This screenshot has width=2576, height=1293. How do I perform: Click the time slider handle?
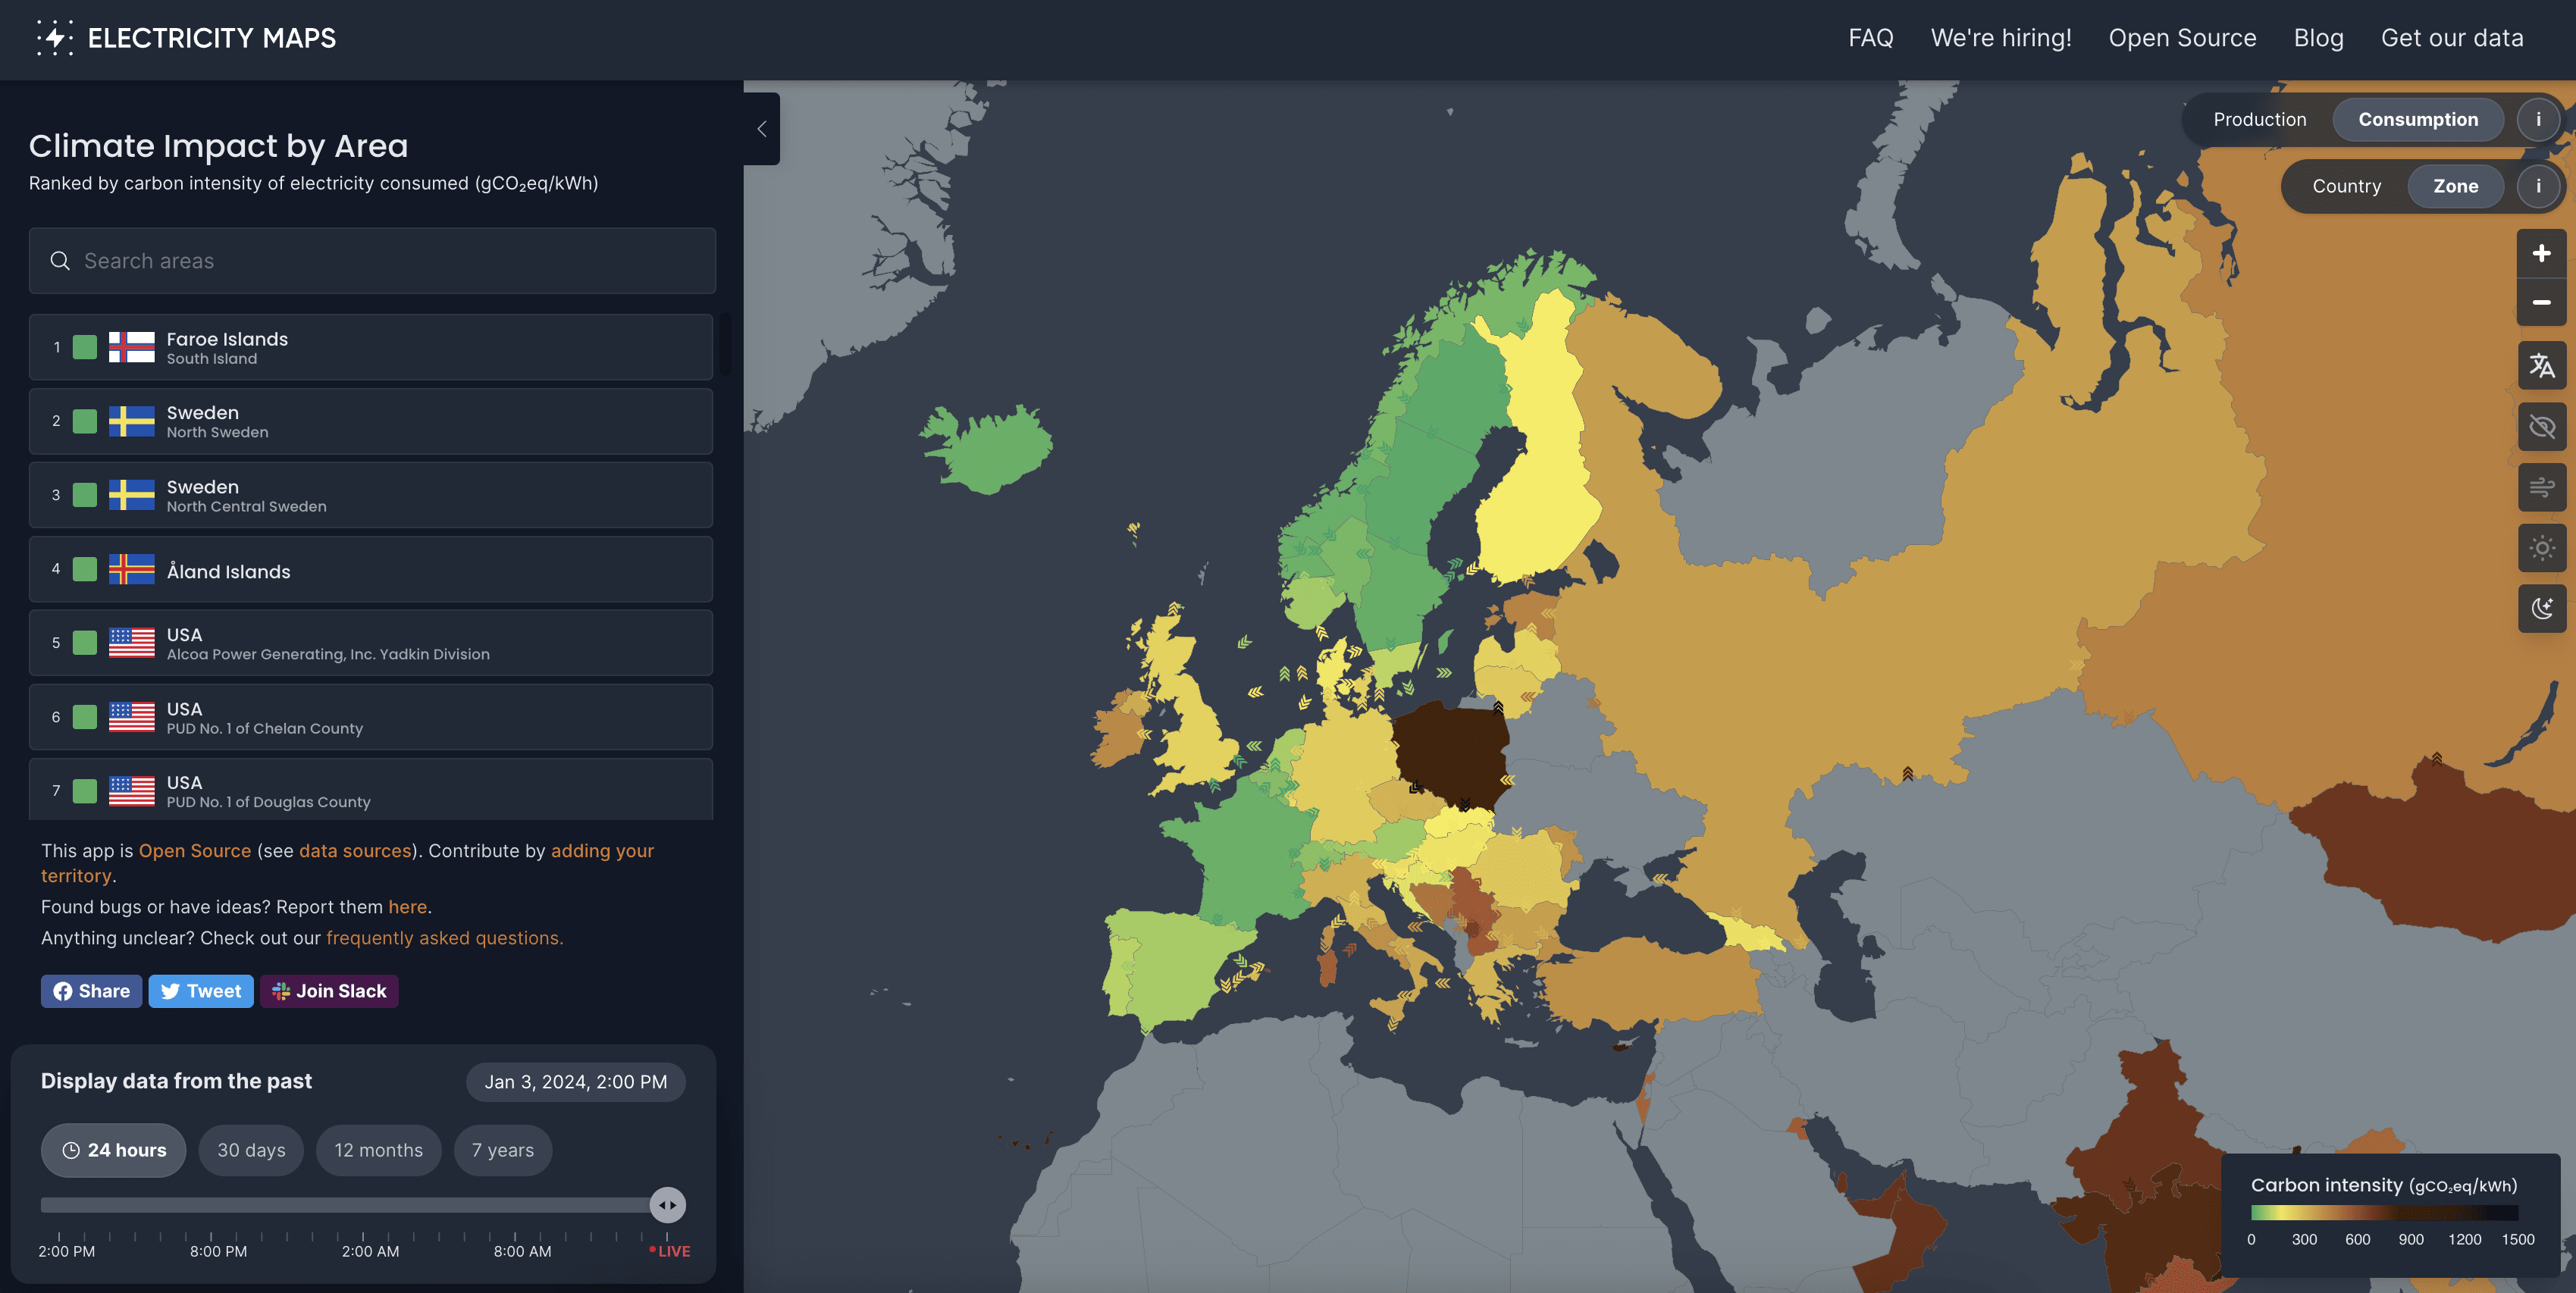click(668, 1205)
